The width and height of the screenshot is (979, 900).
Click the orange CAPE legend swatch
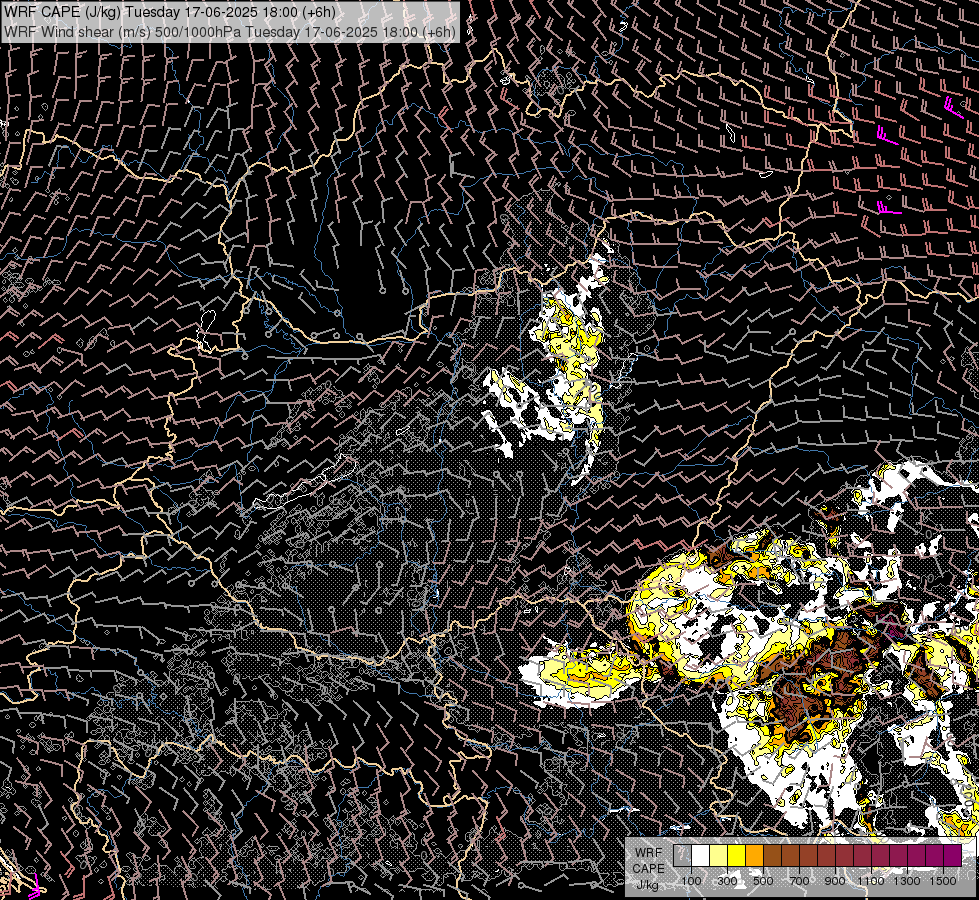(754, 855)
